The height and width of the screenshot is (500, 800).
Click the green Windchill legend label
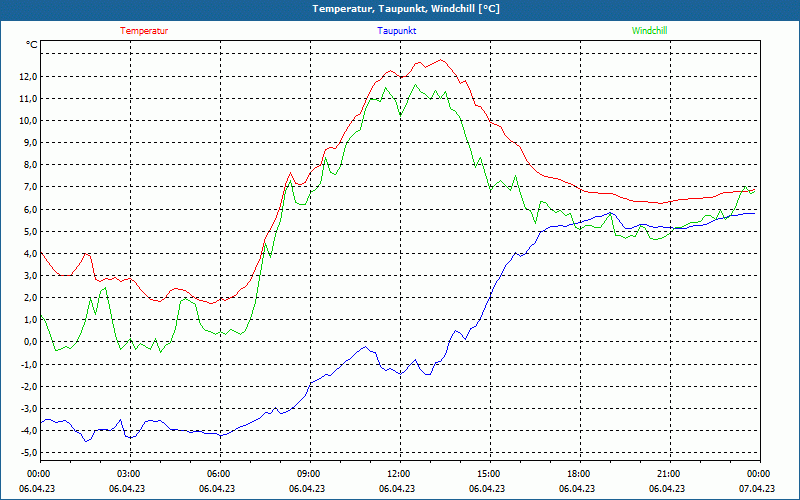coord(649,31)
